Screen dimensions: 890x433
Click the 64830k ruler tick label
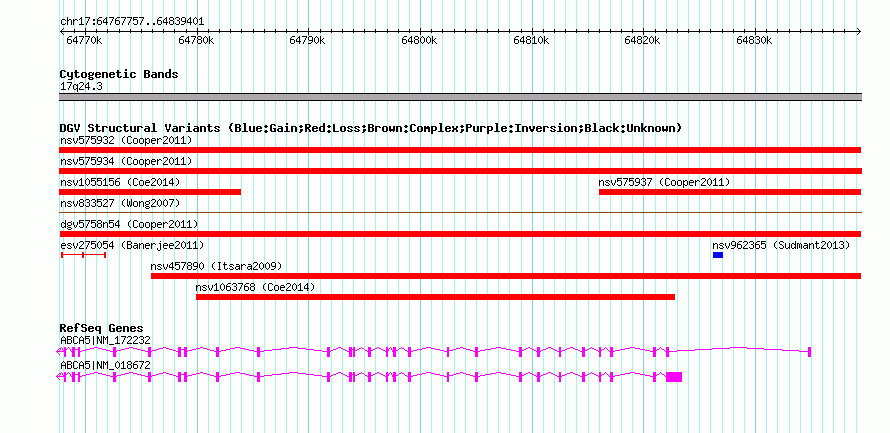point(754,40)
